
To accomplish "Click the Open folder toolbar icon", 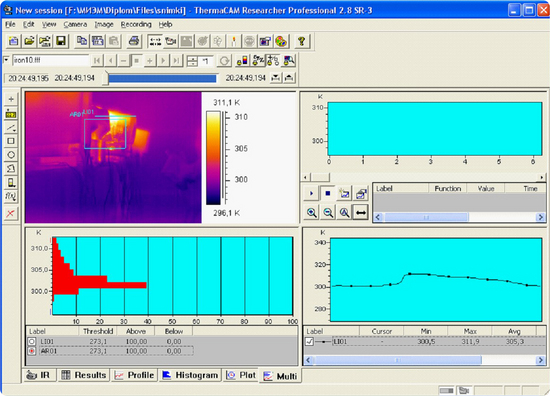I will 29,41.
